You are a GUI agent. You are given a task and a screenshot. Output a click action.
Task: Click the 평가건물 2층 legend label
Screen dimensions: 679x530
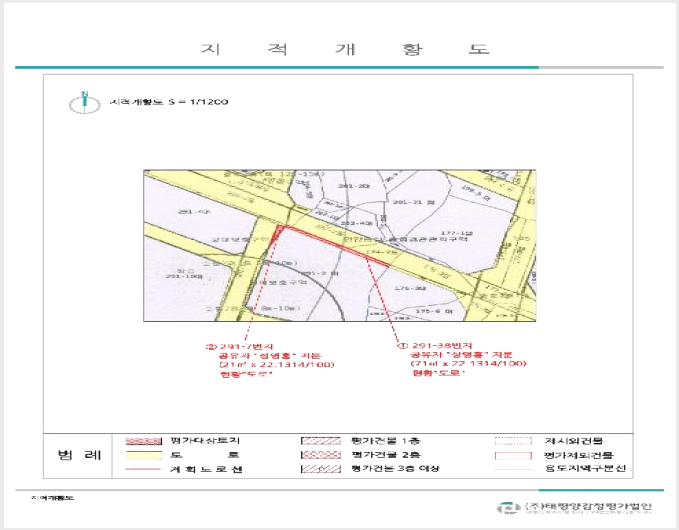(385, 455)
